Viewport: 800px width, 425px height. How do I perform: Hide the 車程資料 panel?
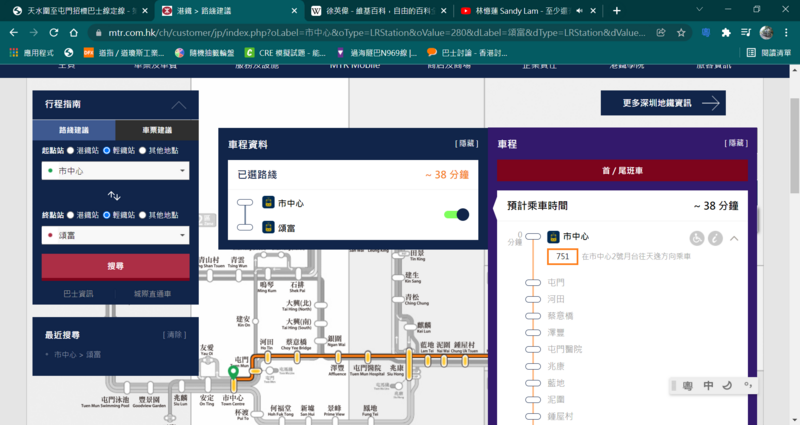(x=466, y=144)
